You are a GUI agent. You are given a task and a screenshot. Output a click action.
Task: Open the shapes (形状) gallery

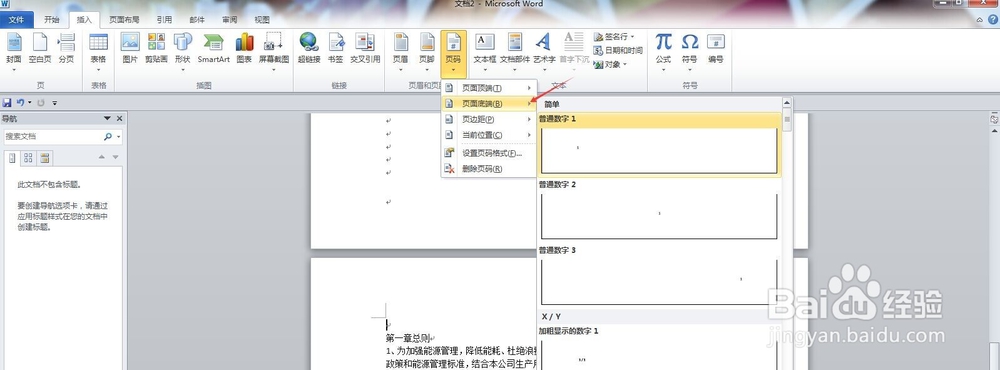click(182, 50)
